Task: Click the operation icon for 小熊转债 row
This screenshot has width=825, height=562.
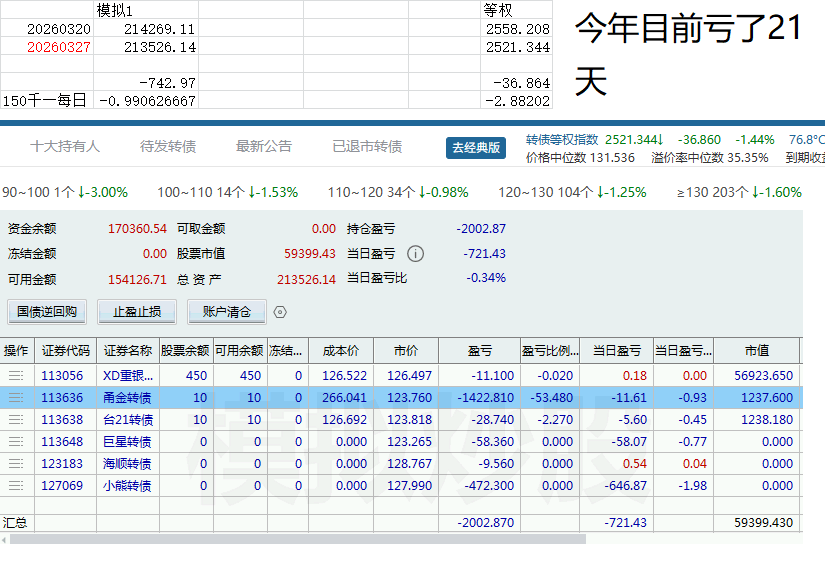Action: pyautogui.click(x=16, y=486)
